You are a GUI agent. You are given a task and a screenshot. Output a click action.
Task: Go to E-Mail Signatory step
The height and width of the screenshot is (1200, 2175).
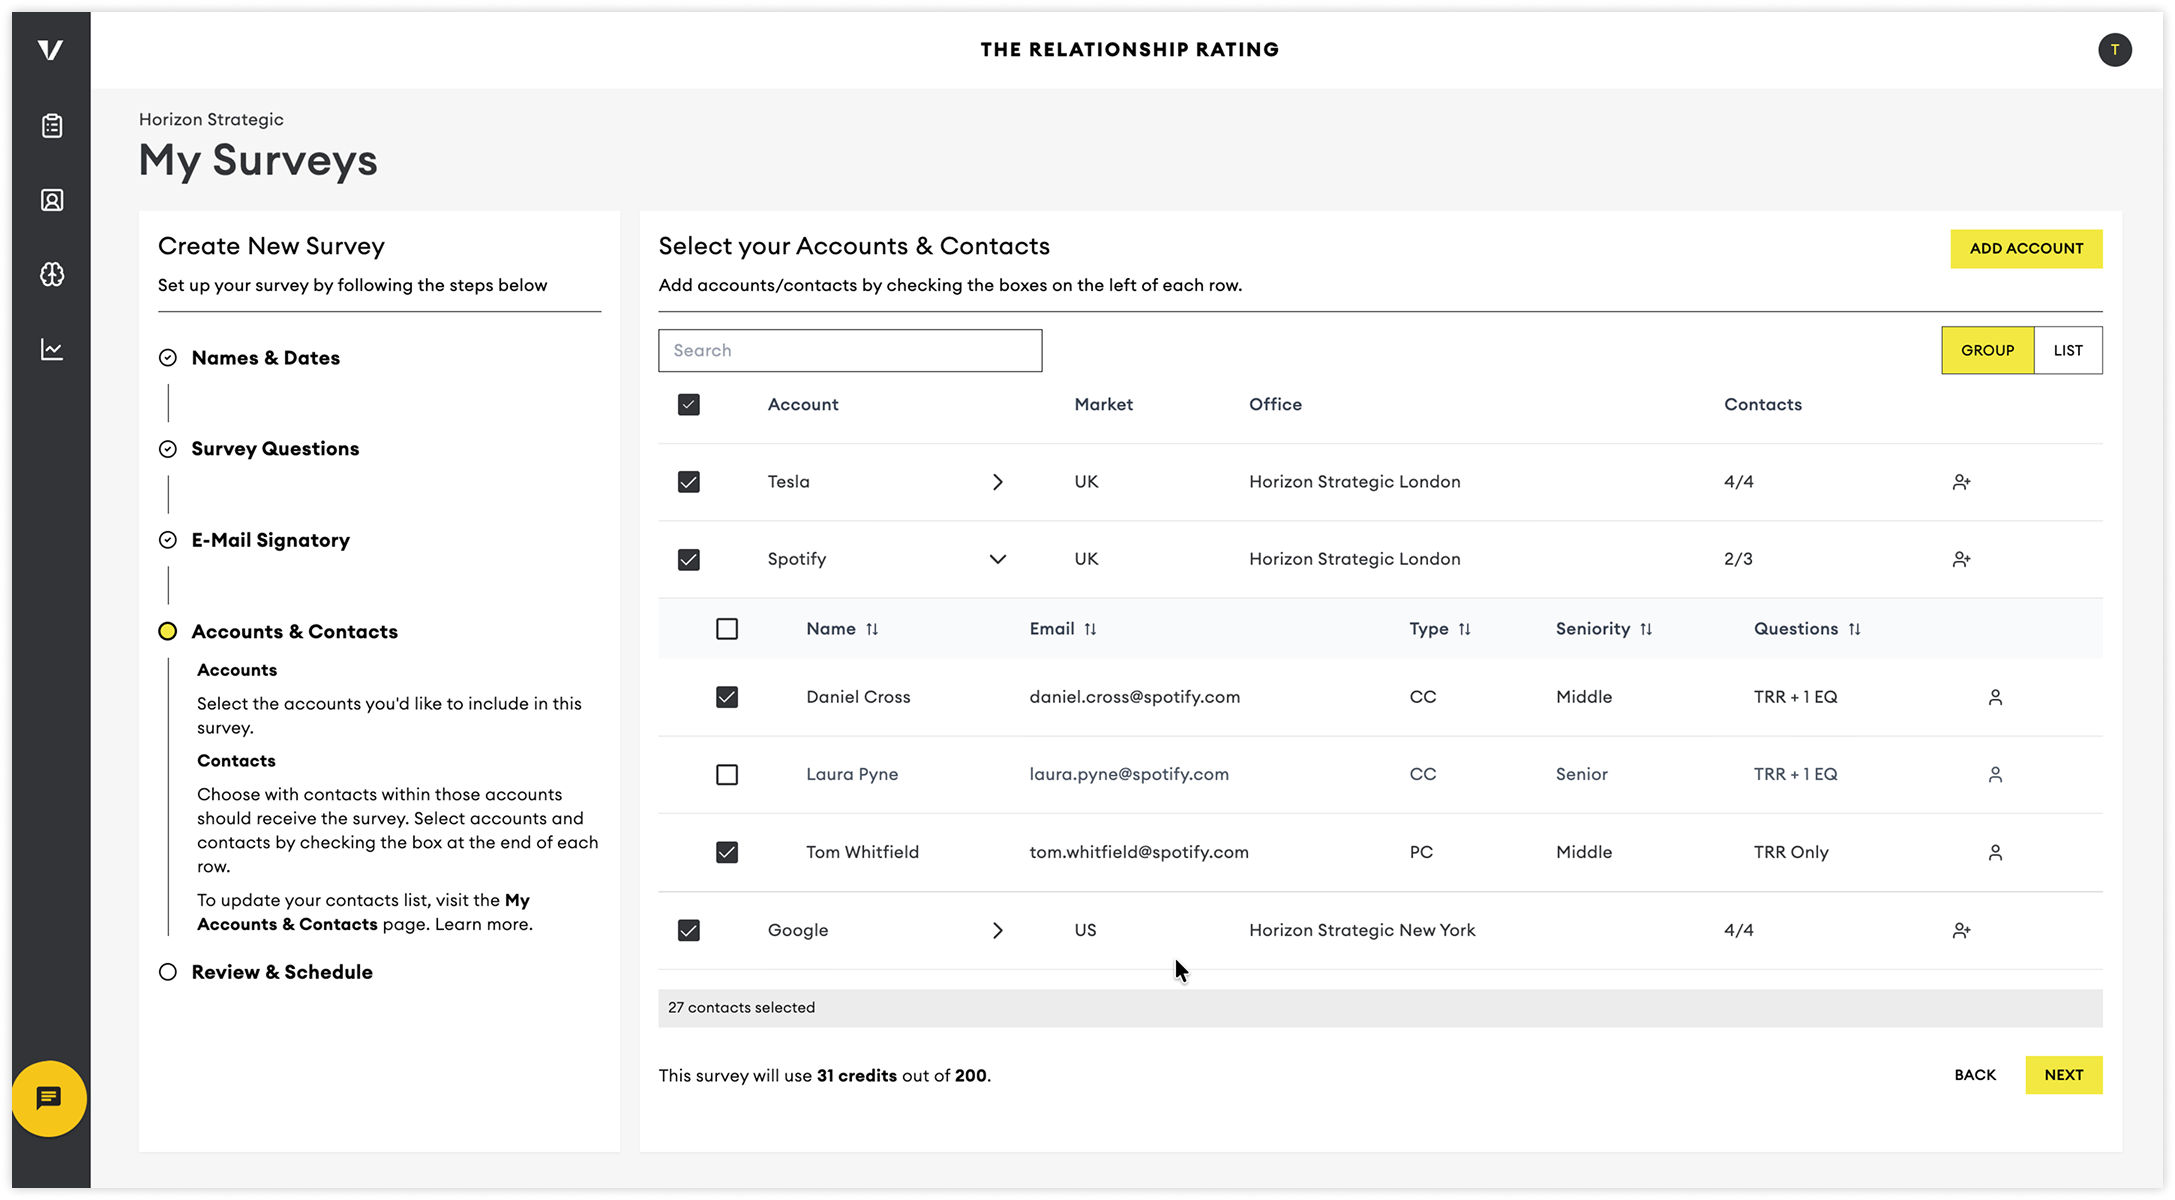[270, 540]
